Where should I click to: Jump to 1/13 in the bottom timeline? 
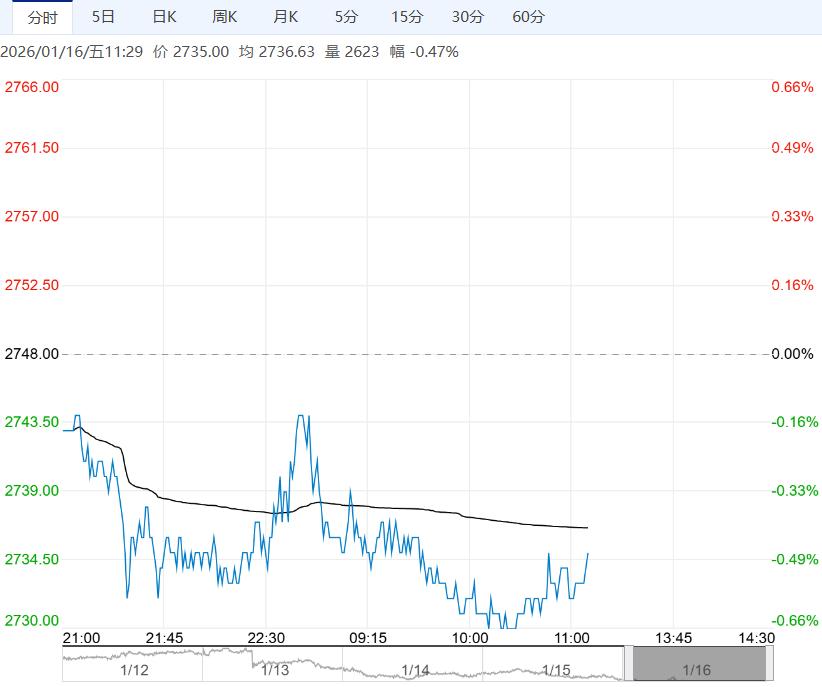(275, 670)
